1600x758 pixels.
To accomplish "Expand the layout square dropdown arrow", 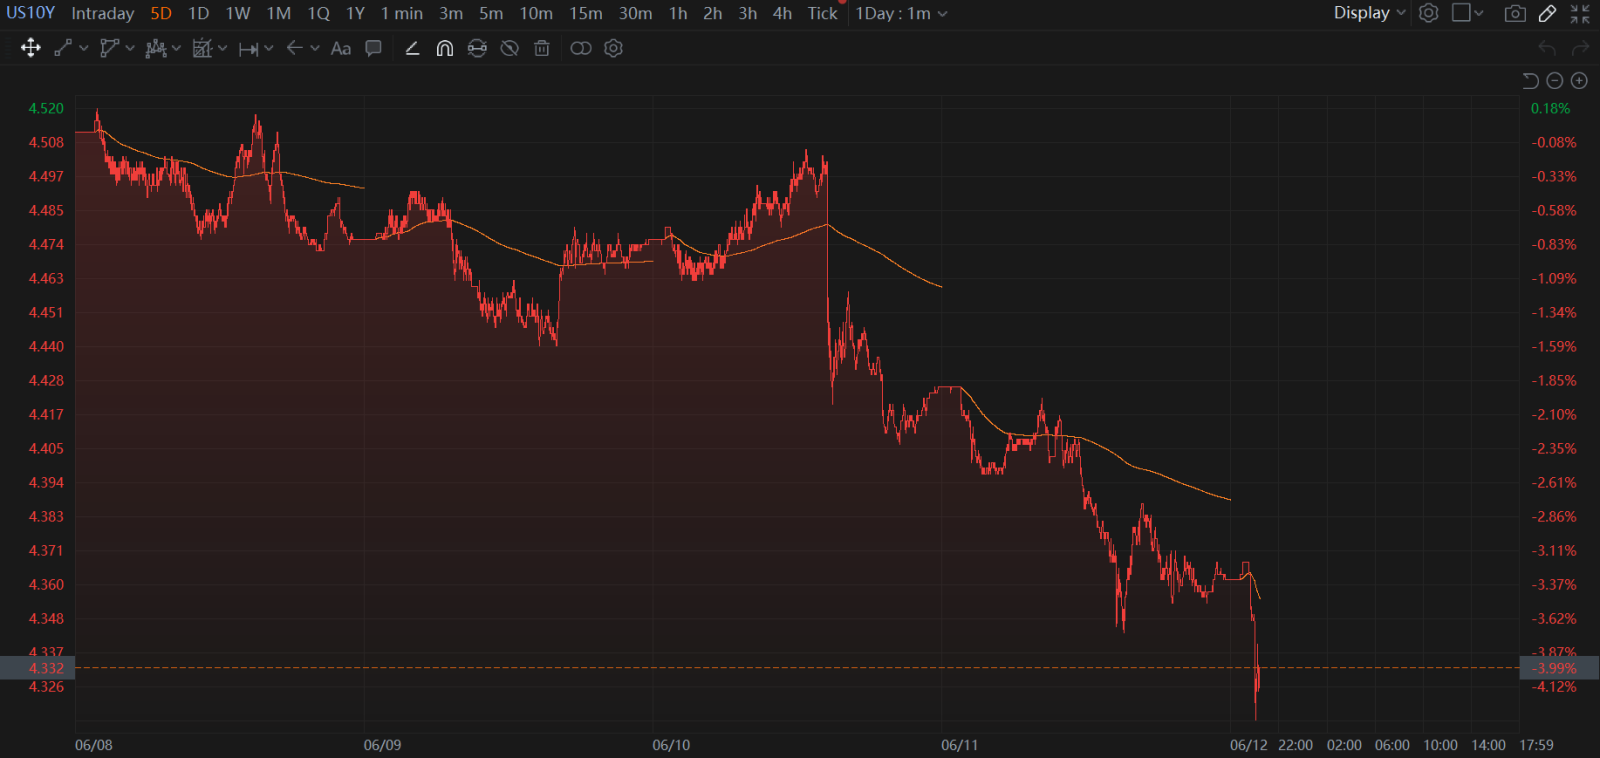I will point(1479,13).
